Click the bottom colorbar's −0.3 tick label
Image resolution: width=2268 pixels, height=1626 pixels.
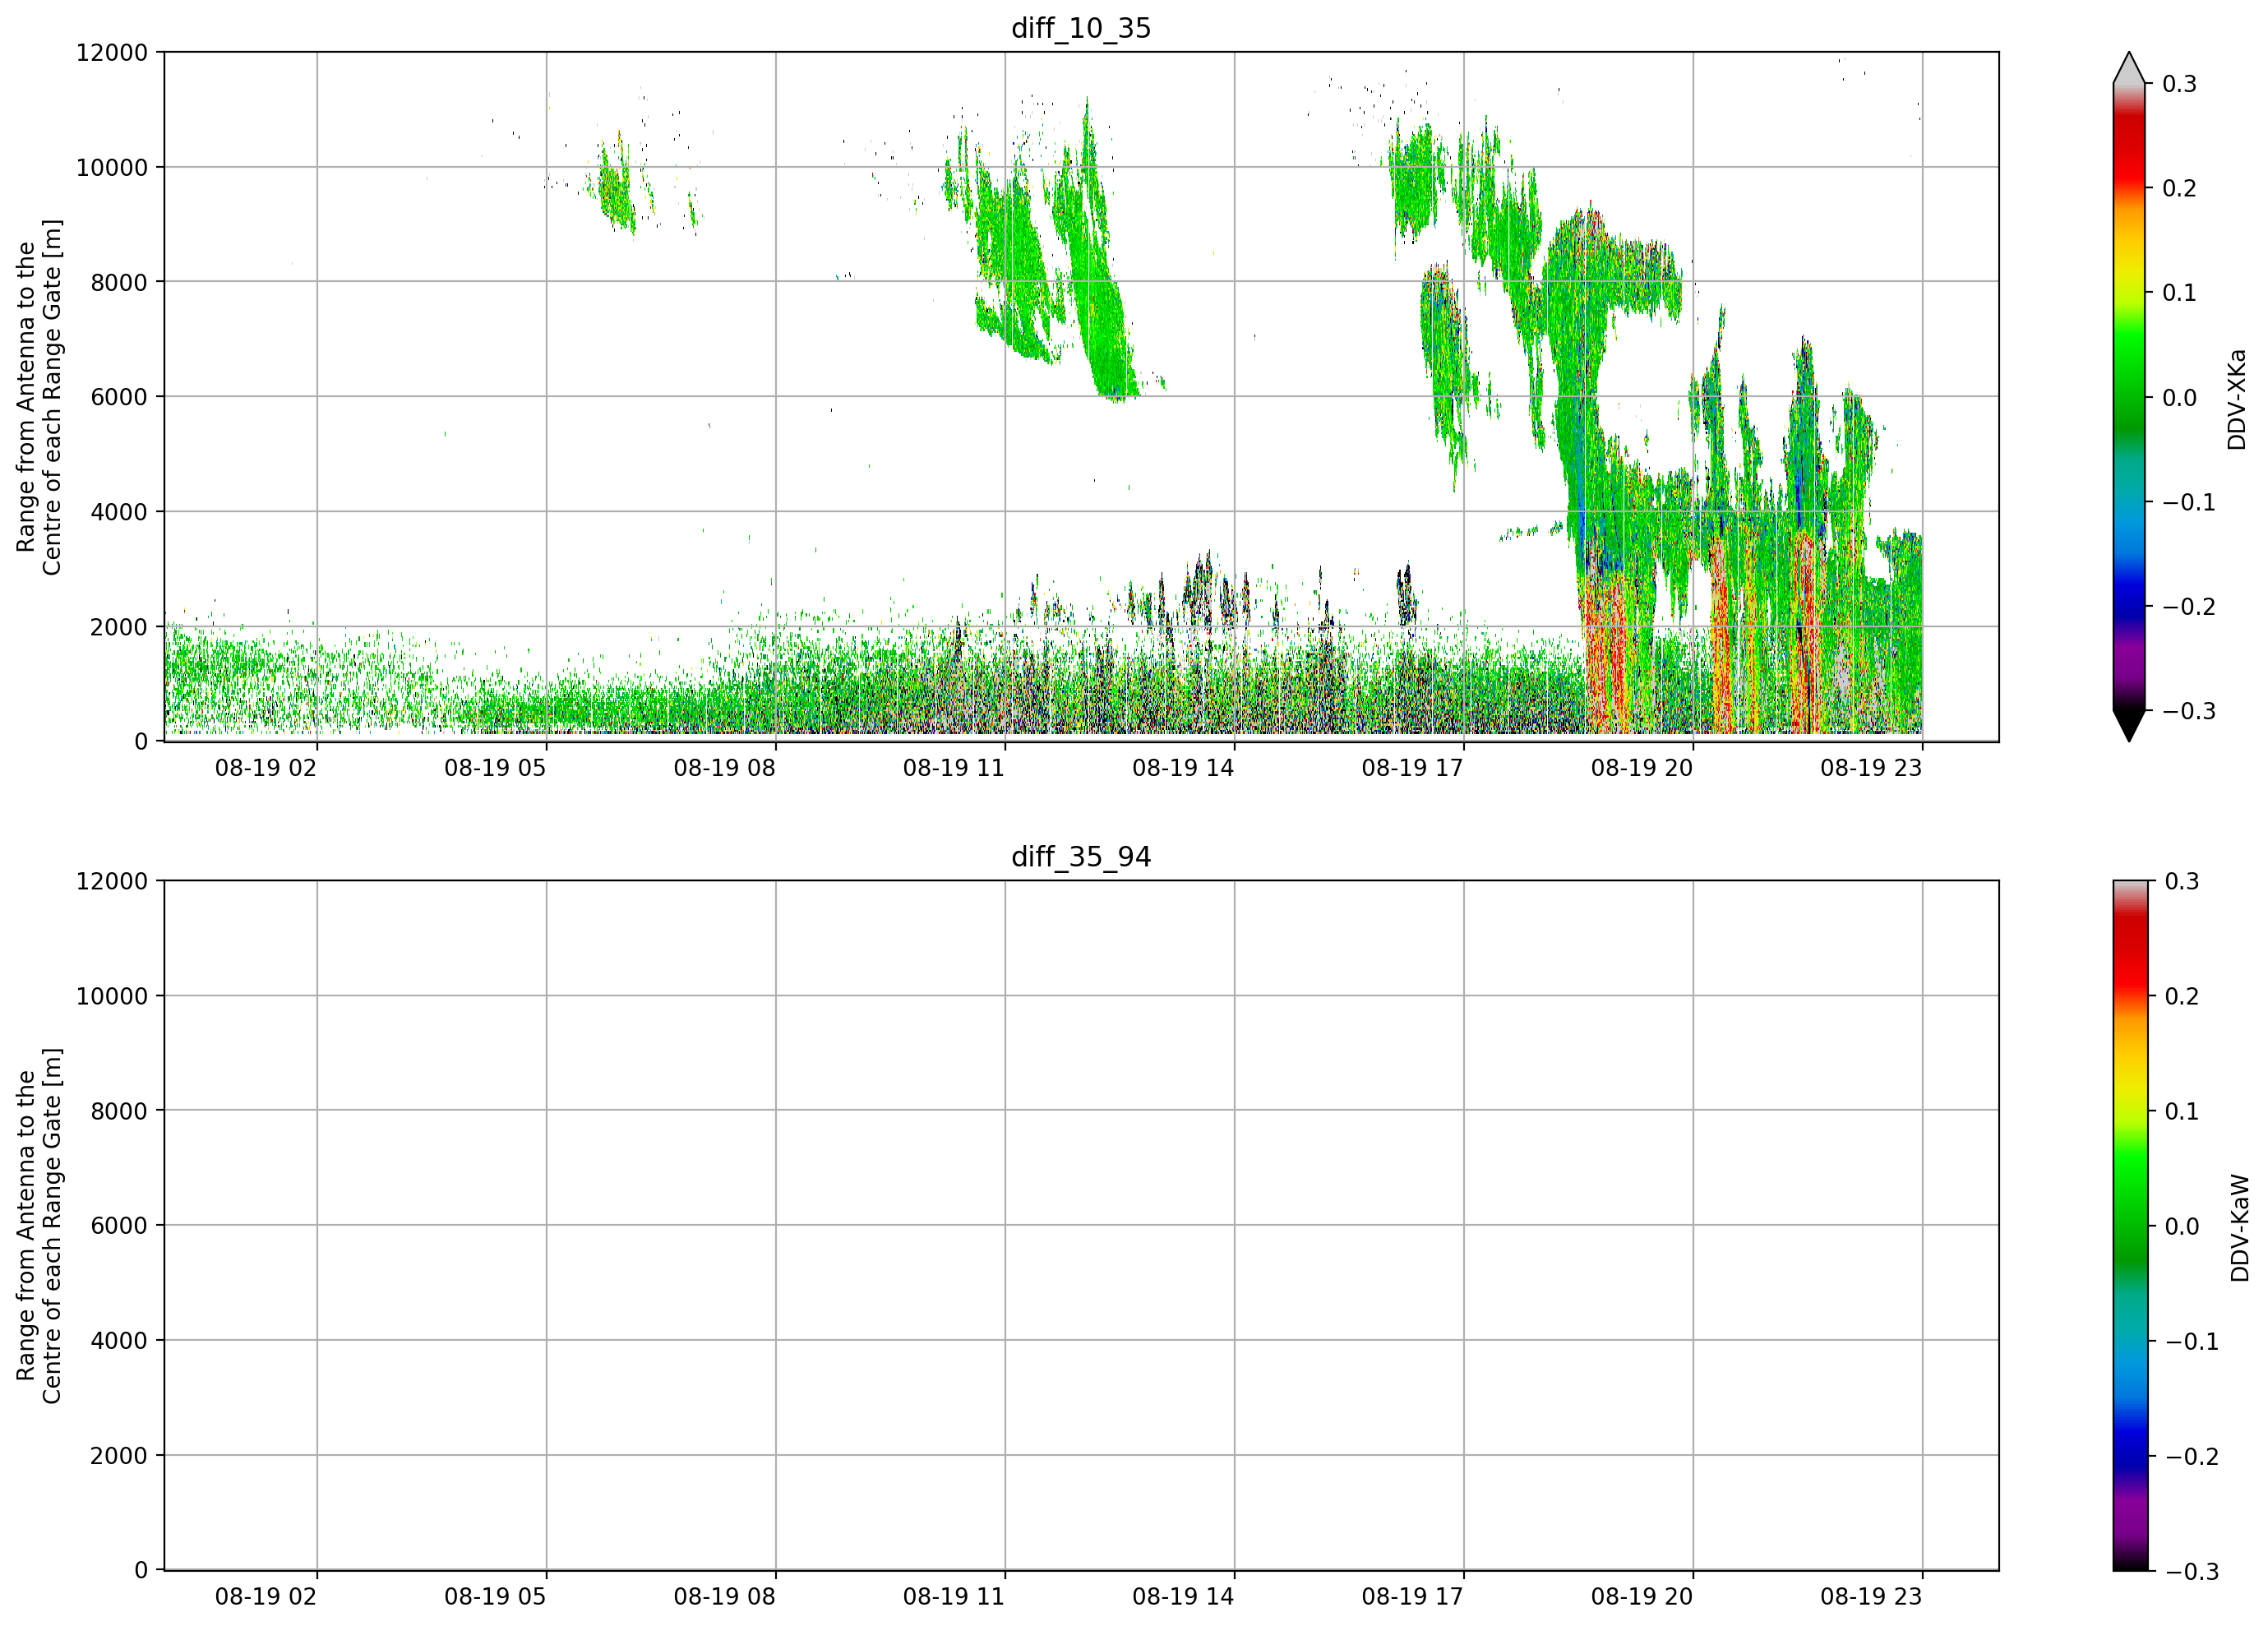[x=2191, y=1572]
